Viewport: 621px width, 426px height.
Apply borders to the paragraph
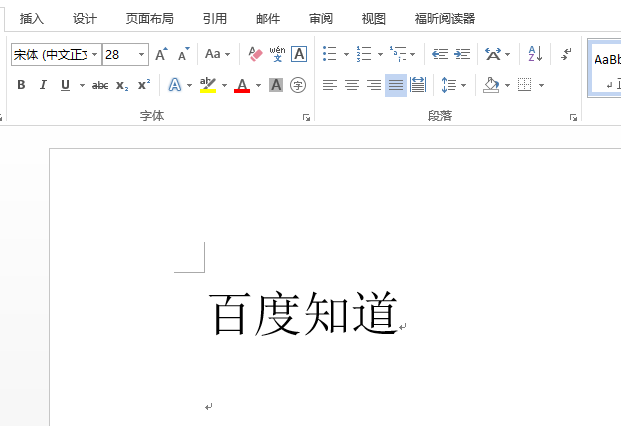(525, 85)
